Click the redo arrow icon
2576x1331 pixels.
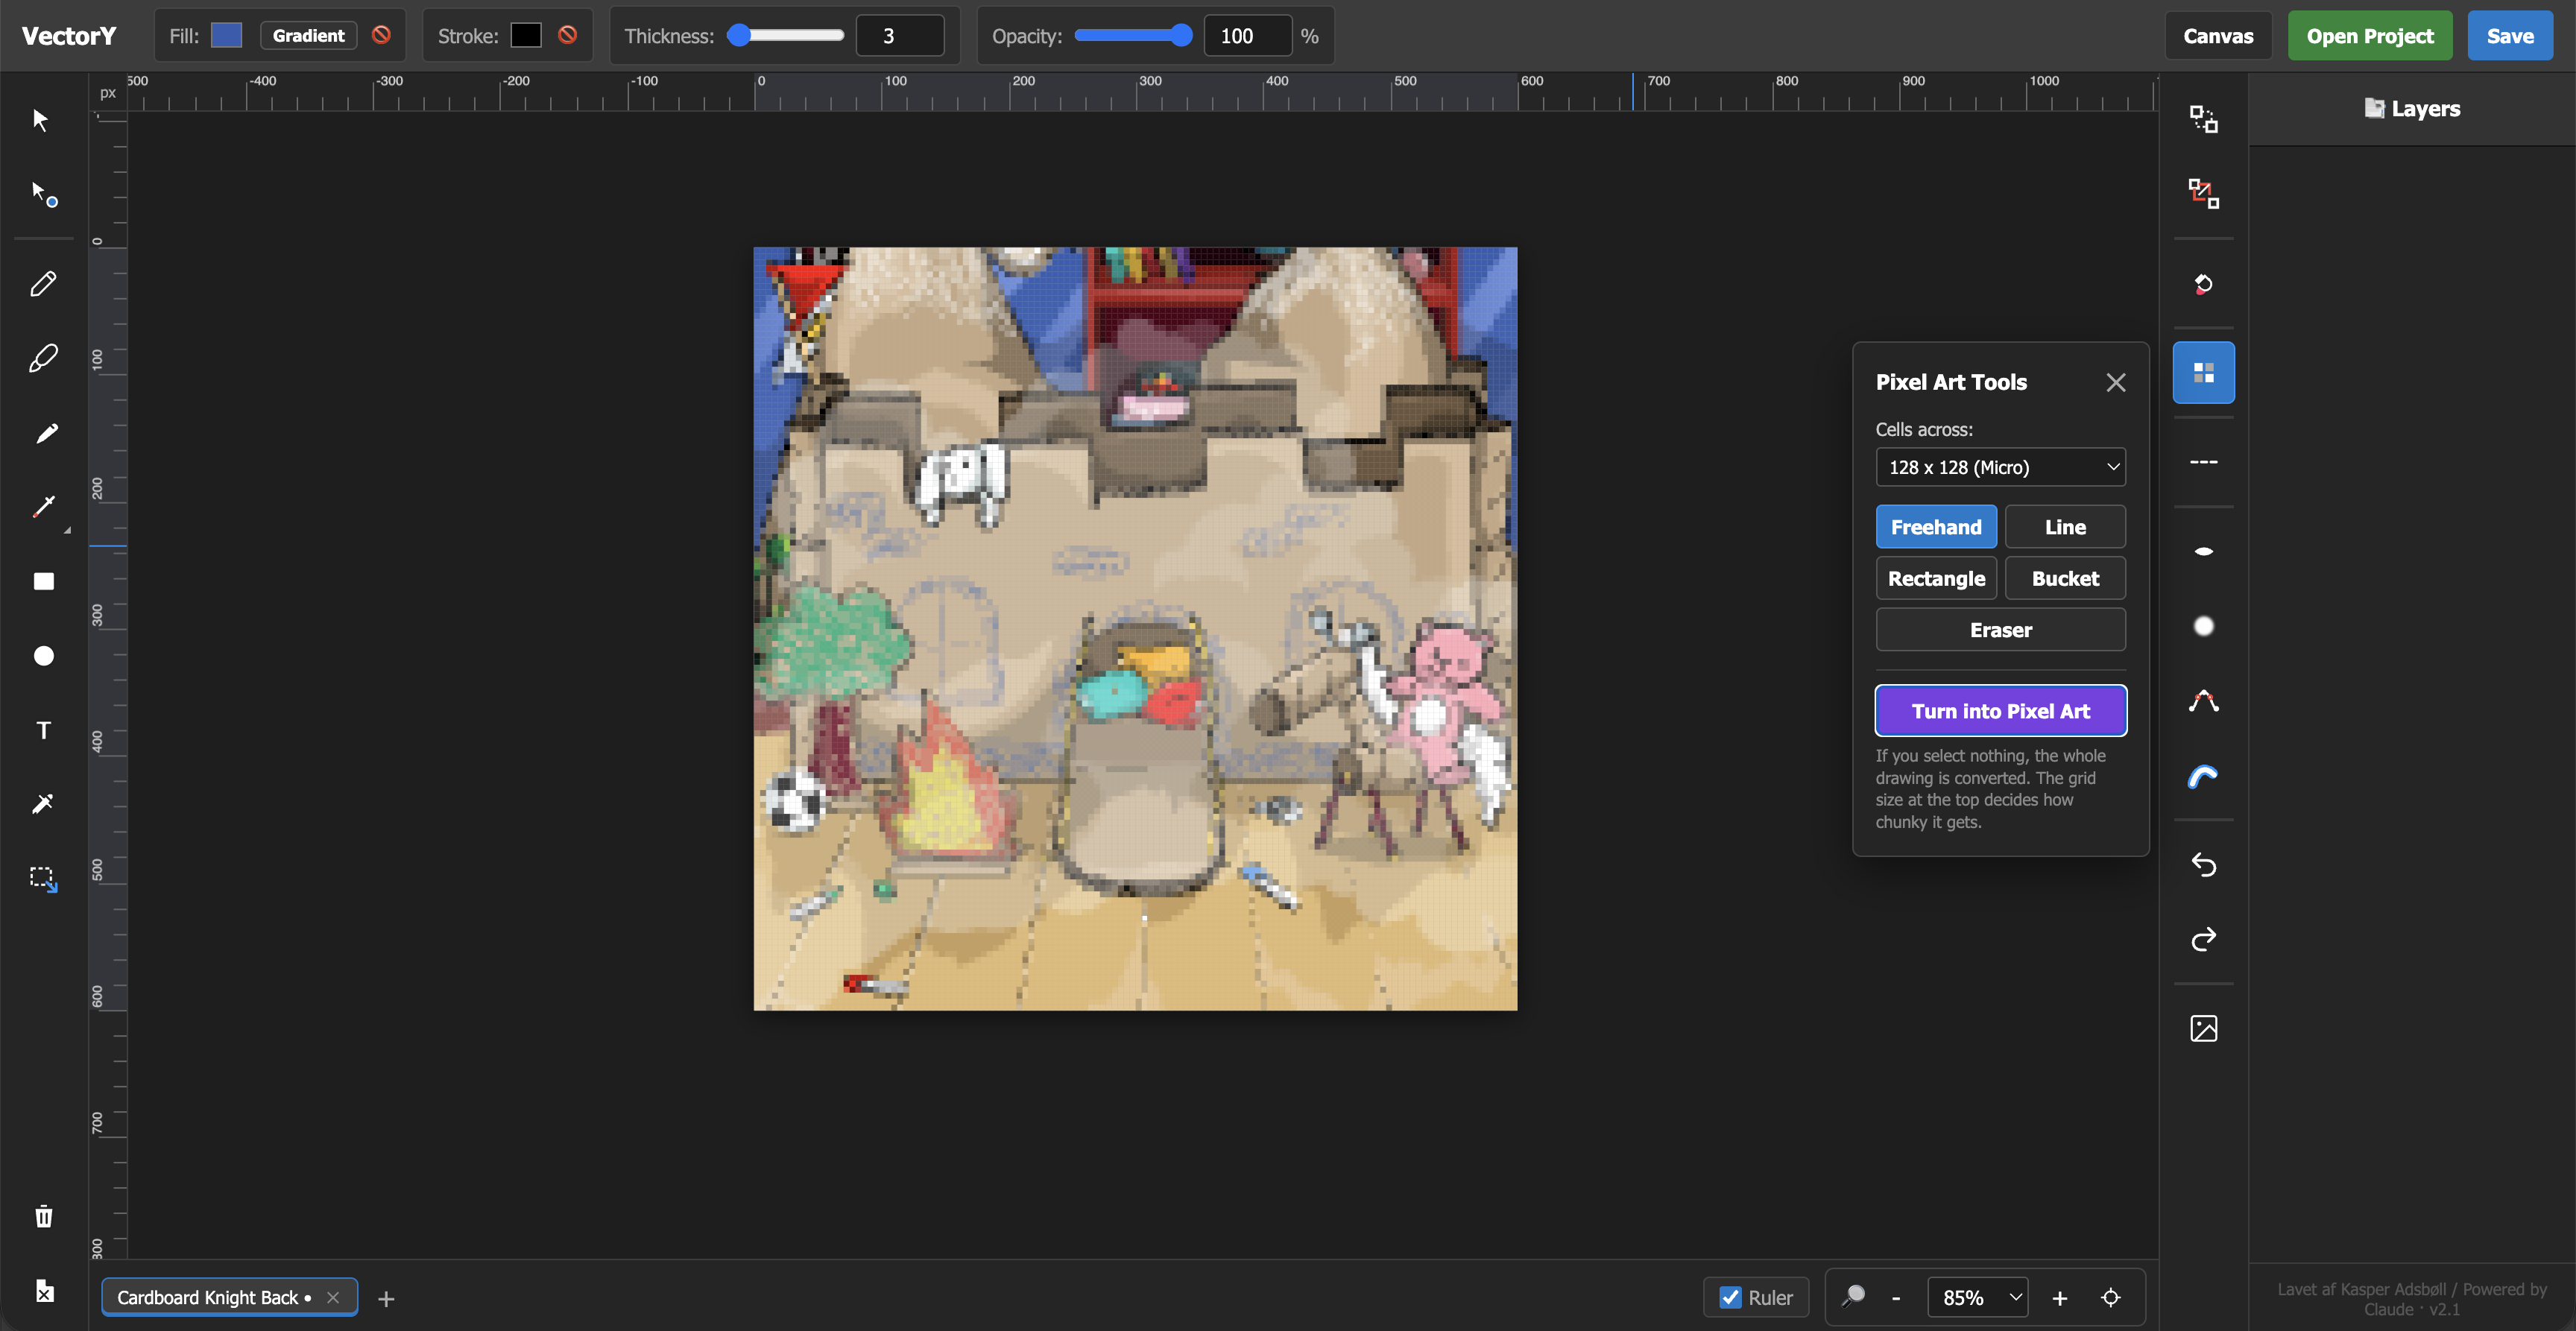[2203, 939]
